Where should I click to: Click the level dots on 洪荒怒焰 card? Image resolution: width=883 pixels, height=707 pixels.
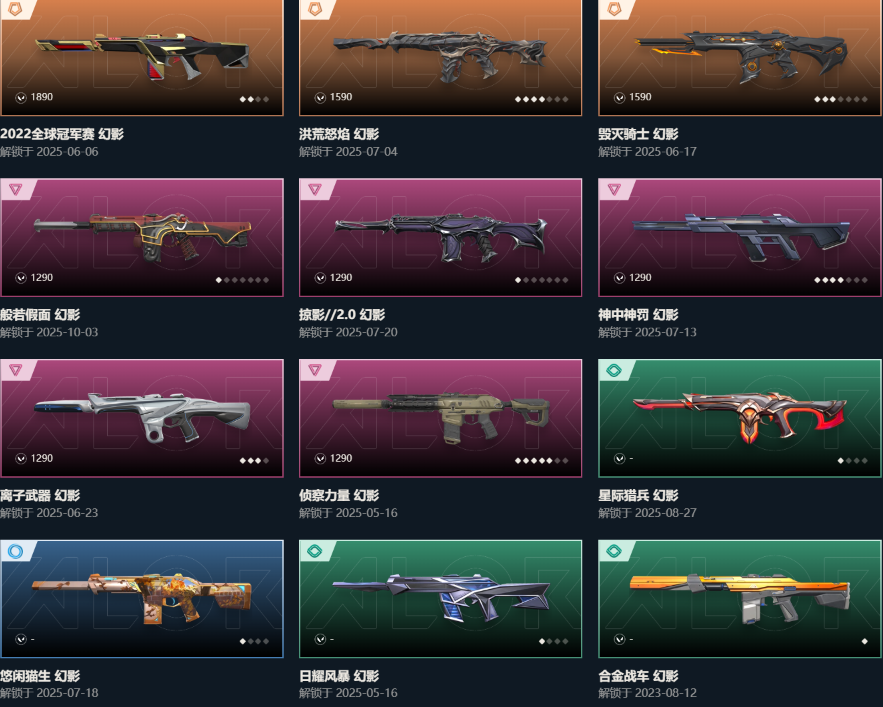(x=541, y=99)
